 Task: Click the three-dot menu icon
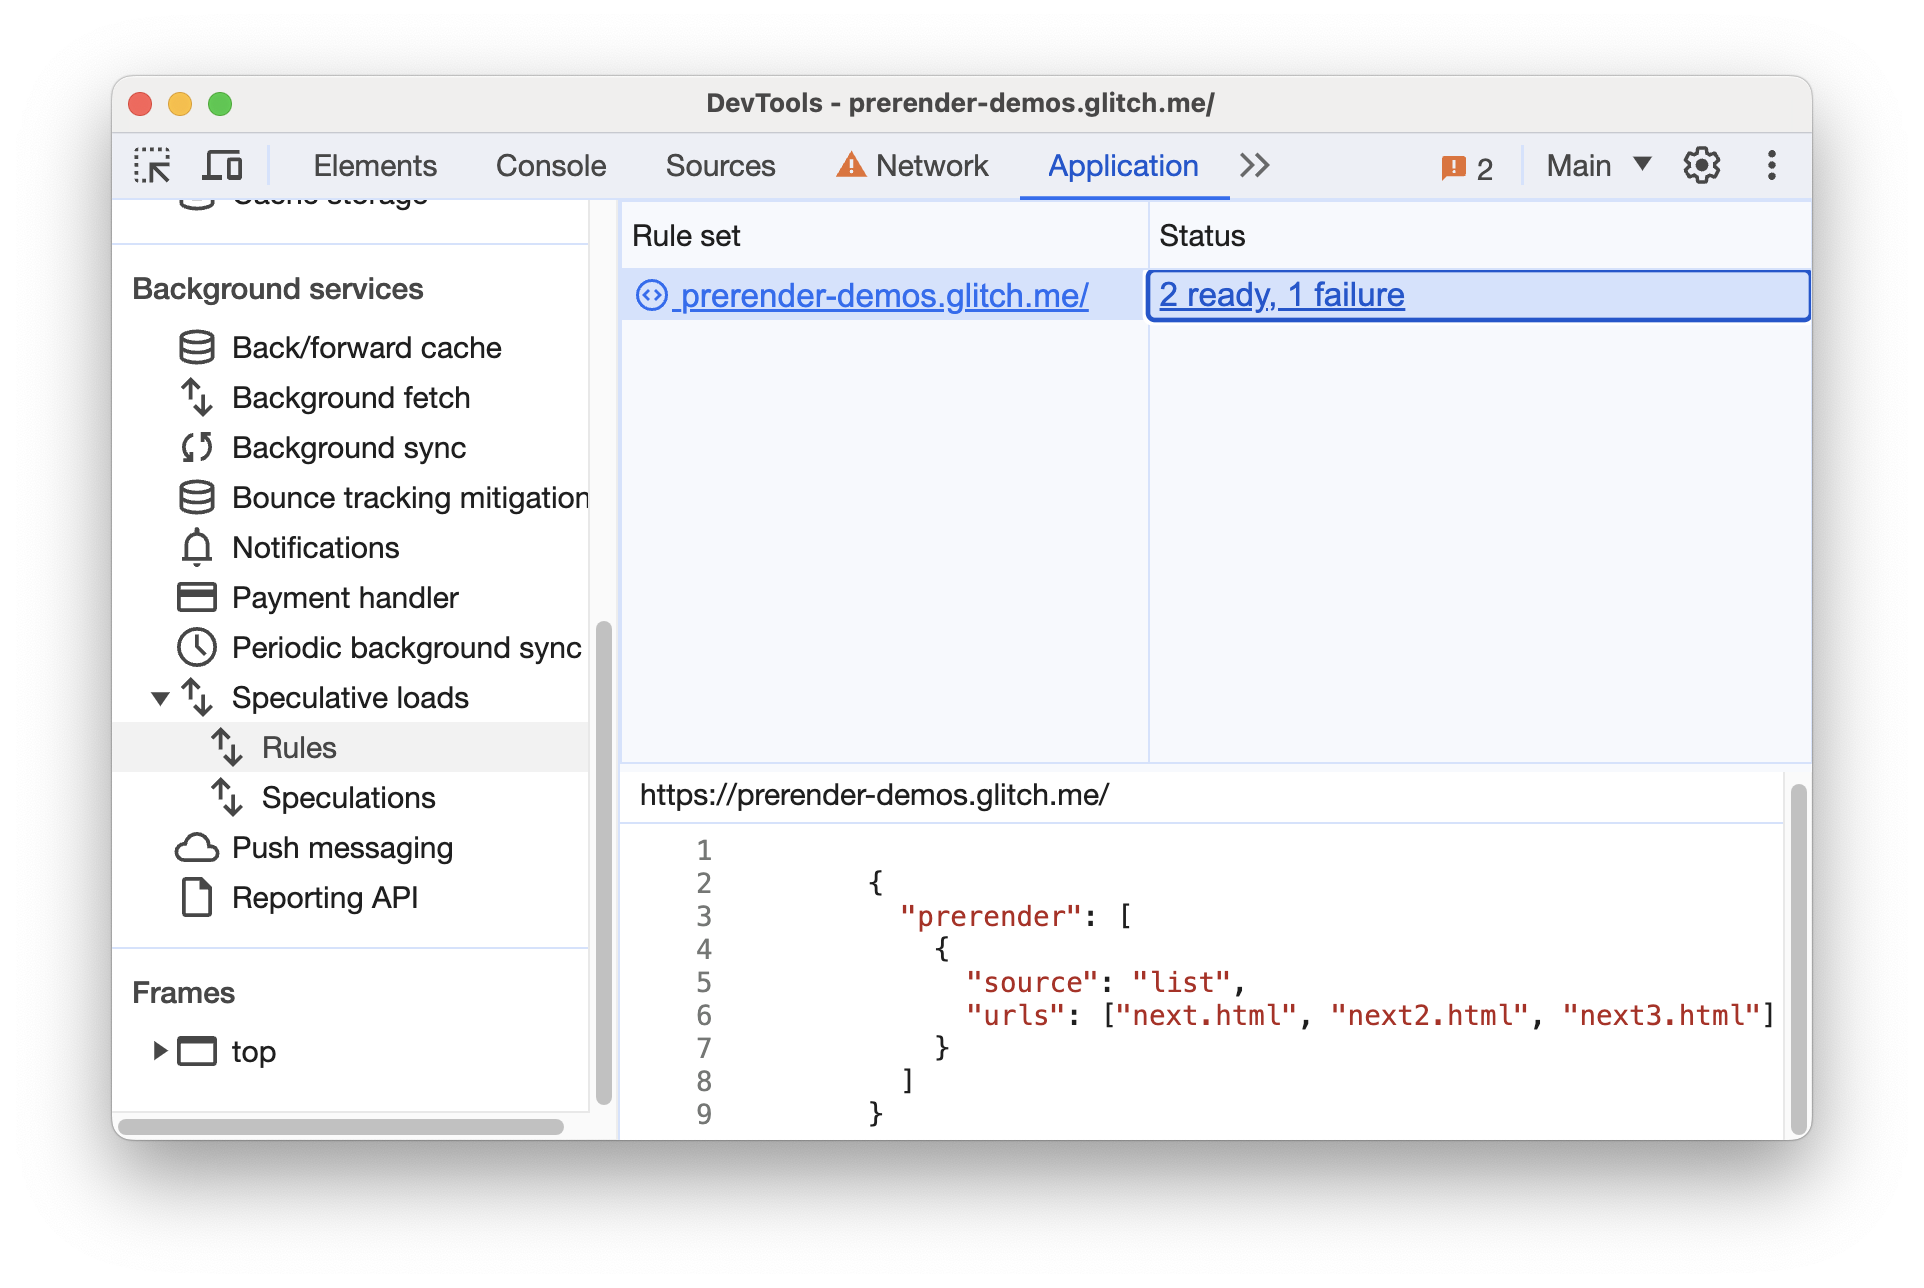(x=1772, y=165)
